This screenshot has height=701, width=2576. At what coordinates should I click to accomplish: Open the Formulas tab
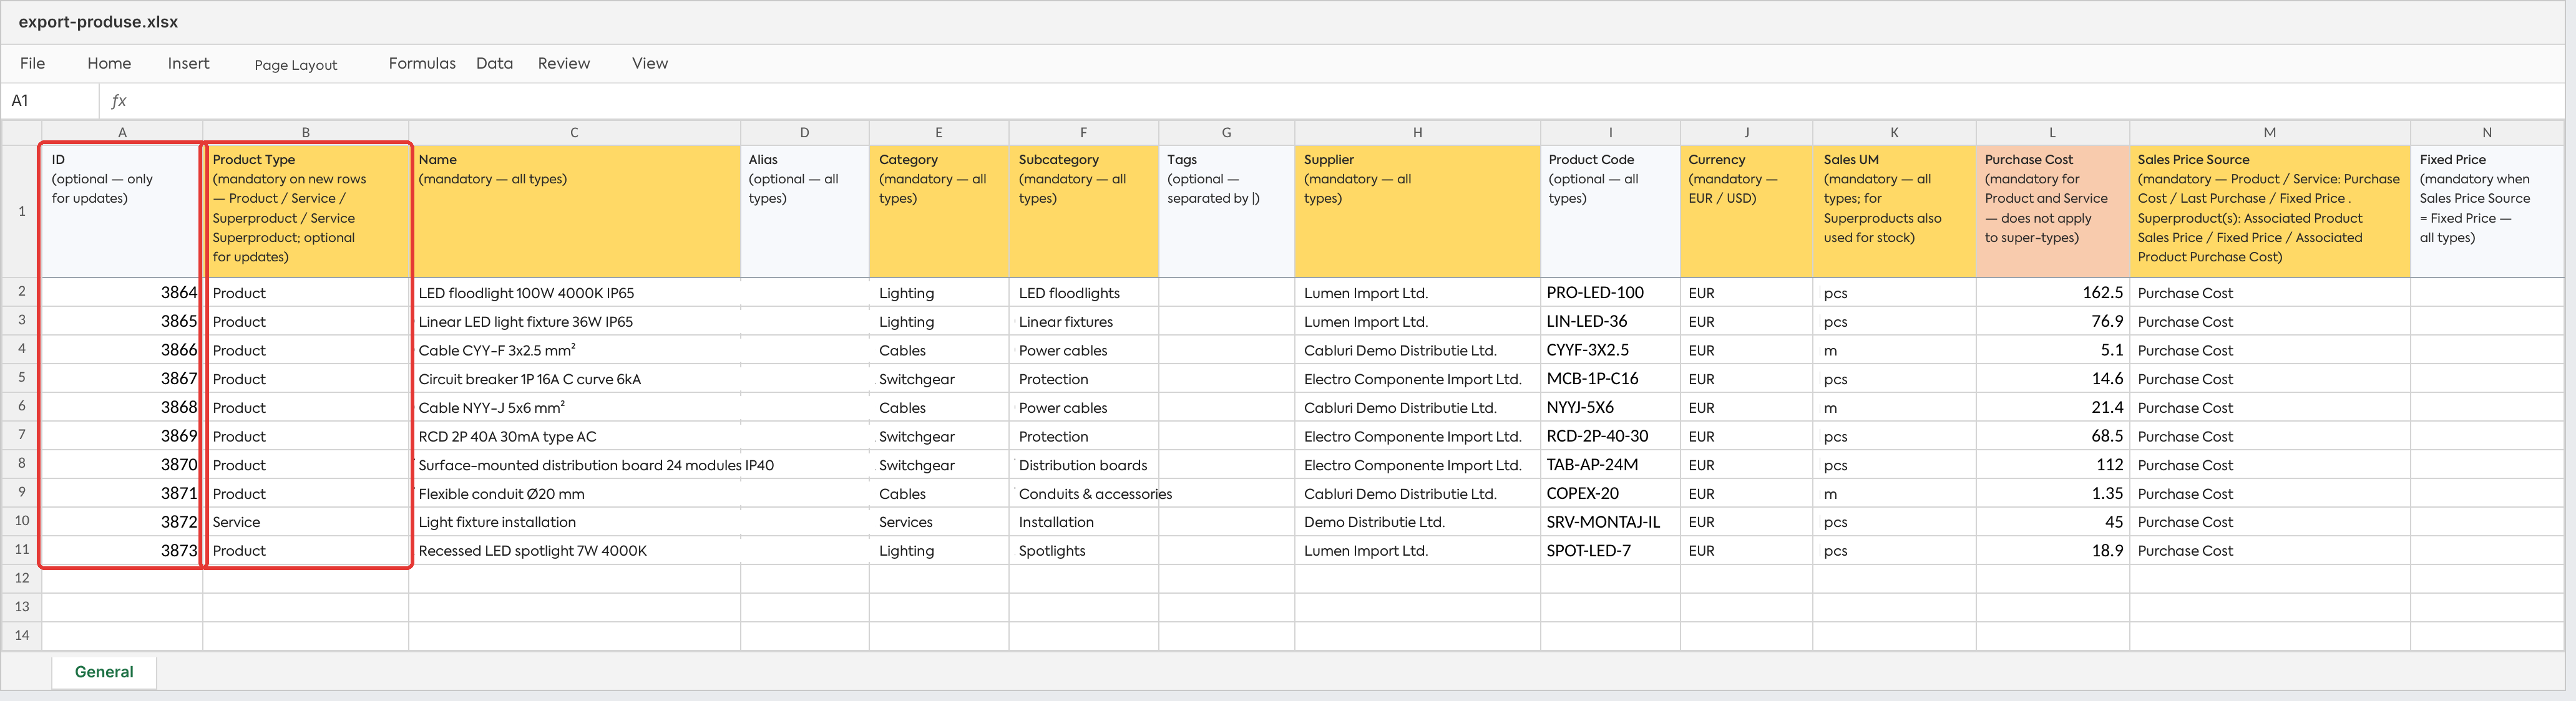(x=421, y=63)
